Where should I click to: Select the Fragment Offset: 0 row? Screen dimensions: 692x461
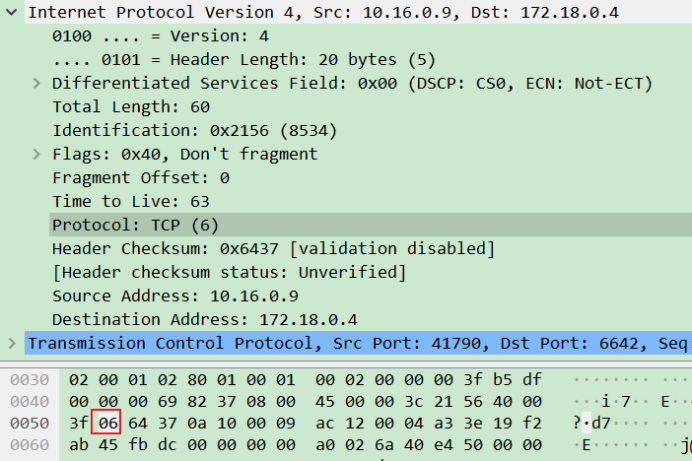click(x=141, y=178)
